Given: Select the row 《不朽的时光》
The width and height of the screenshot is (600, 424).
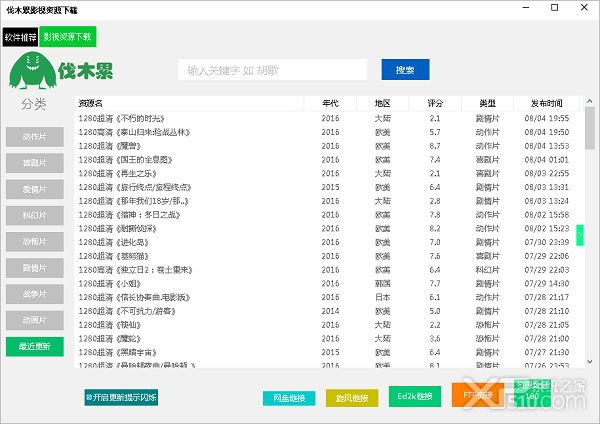Looking at the screenshot, I should click(329, 119).
